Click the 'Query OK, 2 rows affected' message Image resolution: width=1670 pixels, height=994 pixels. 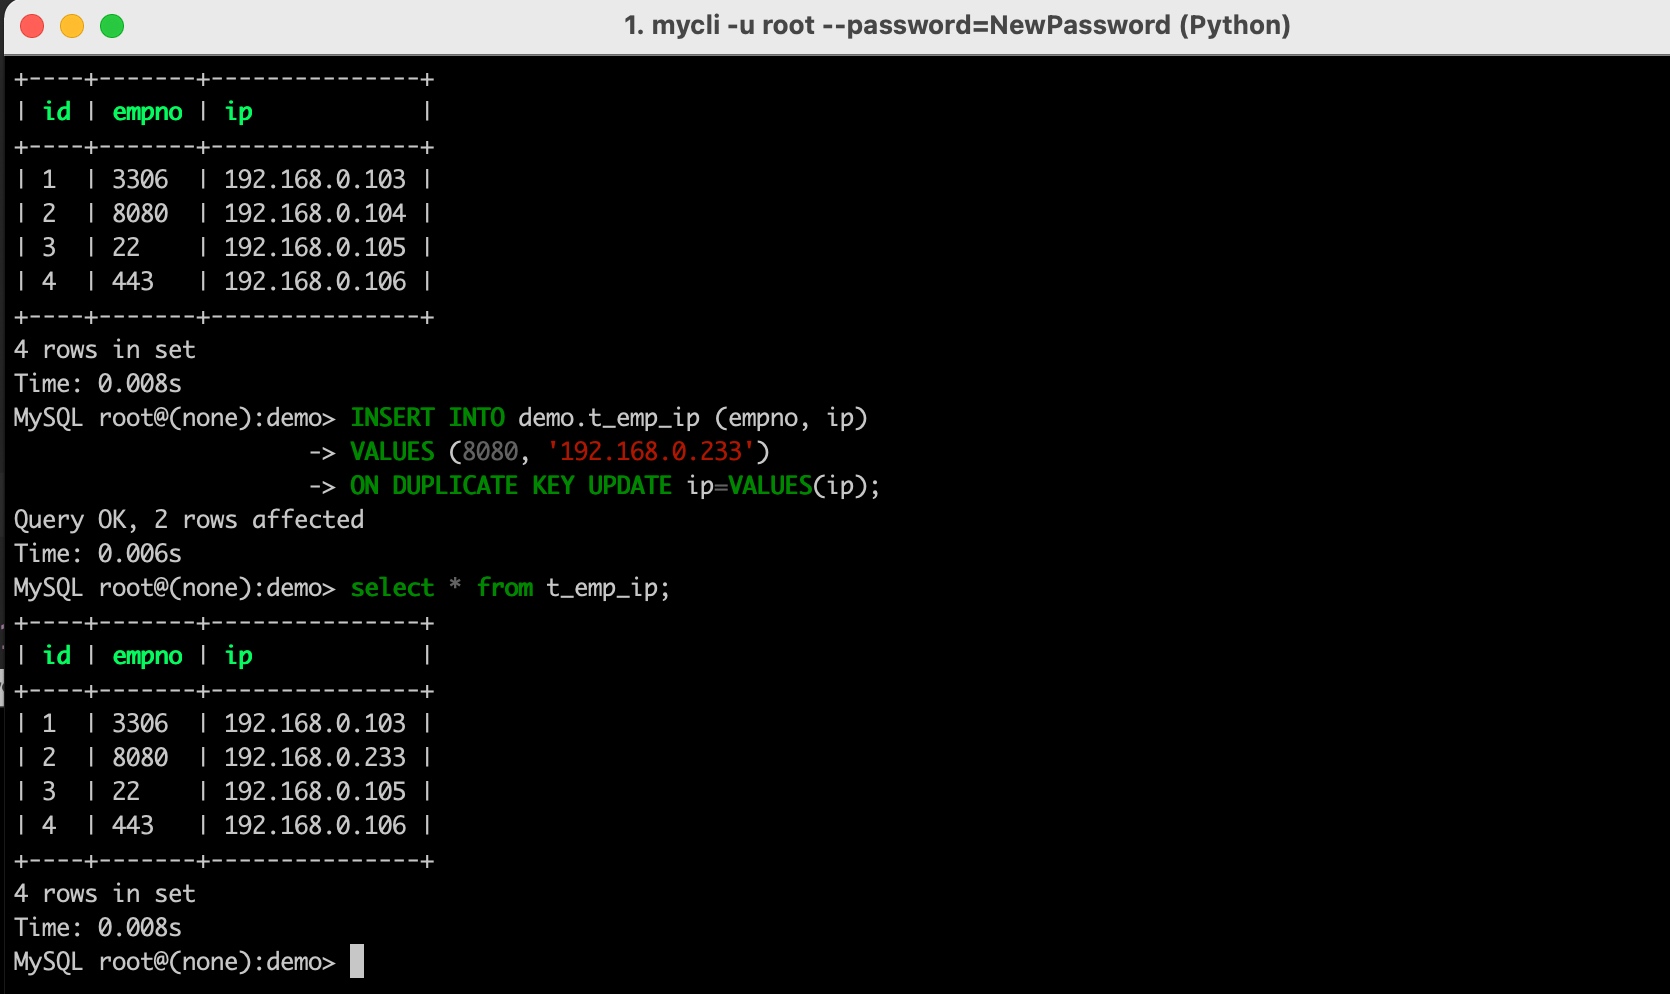189,520
